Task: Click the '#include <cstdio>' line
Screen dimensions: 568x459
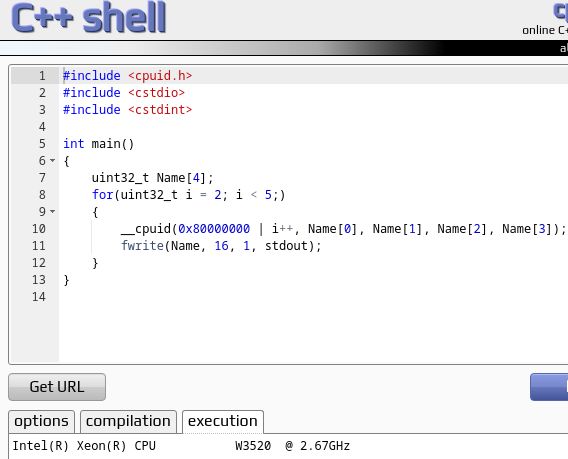Action: click(x=124, y=93)
